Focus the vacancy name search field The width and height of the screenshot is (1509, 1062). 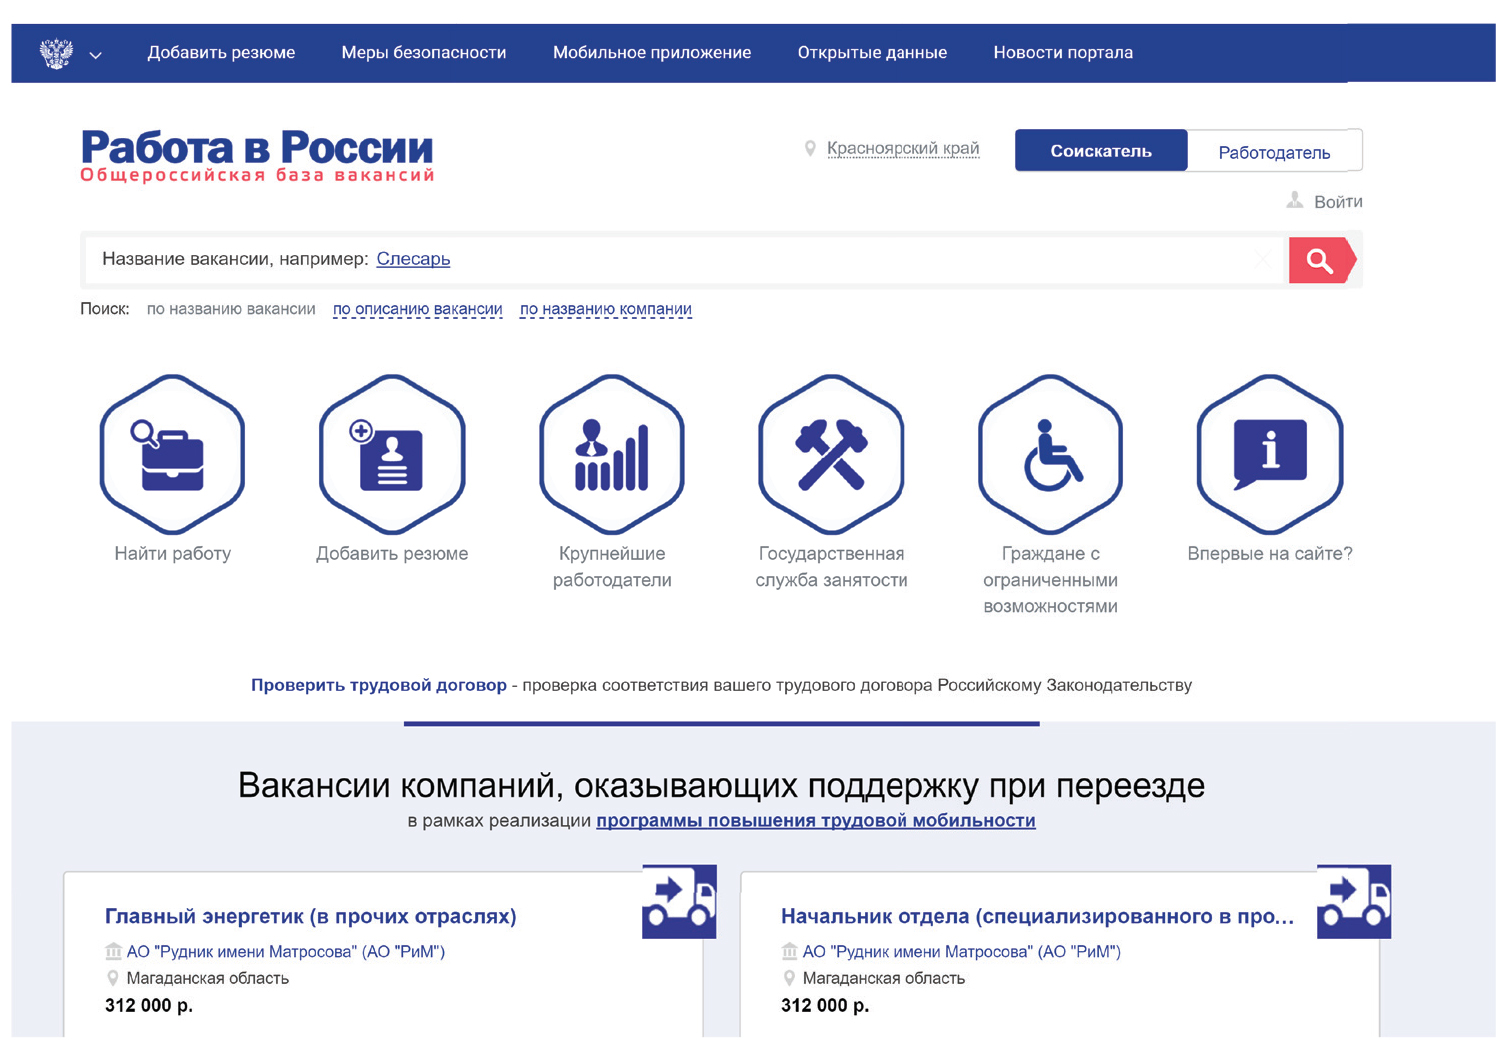point(683,260)
